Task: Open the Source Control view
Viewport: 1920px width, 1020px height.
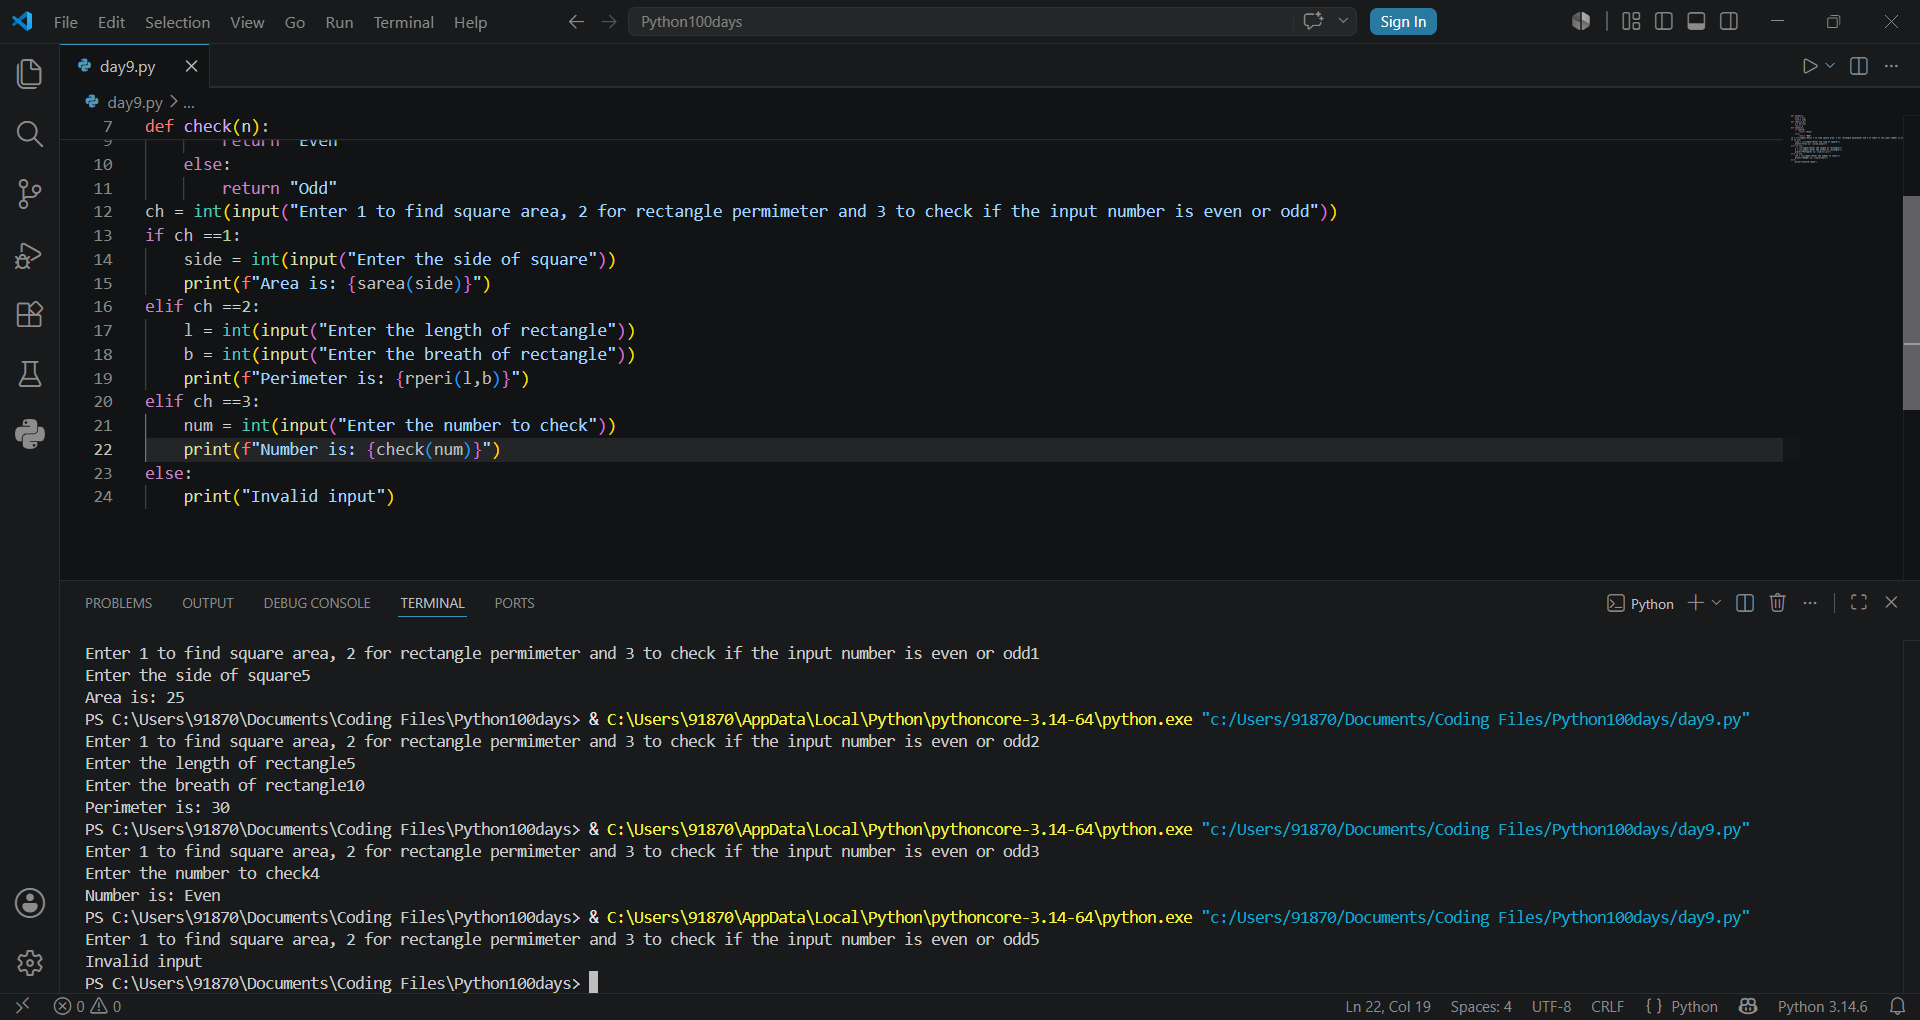Action: coord(30,194)
